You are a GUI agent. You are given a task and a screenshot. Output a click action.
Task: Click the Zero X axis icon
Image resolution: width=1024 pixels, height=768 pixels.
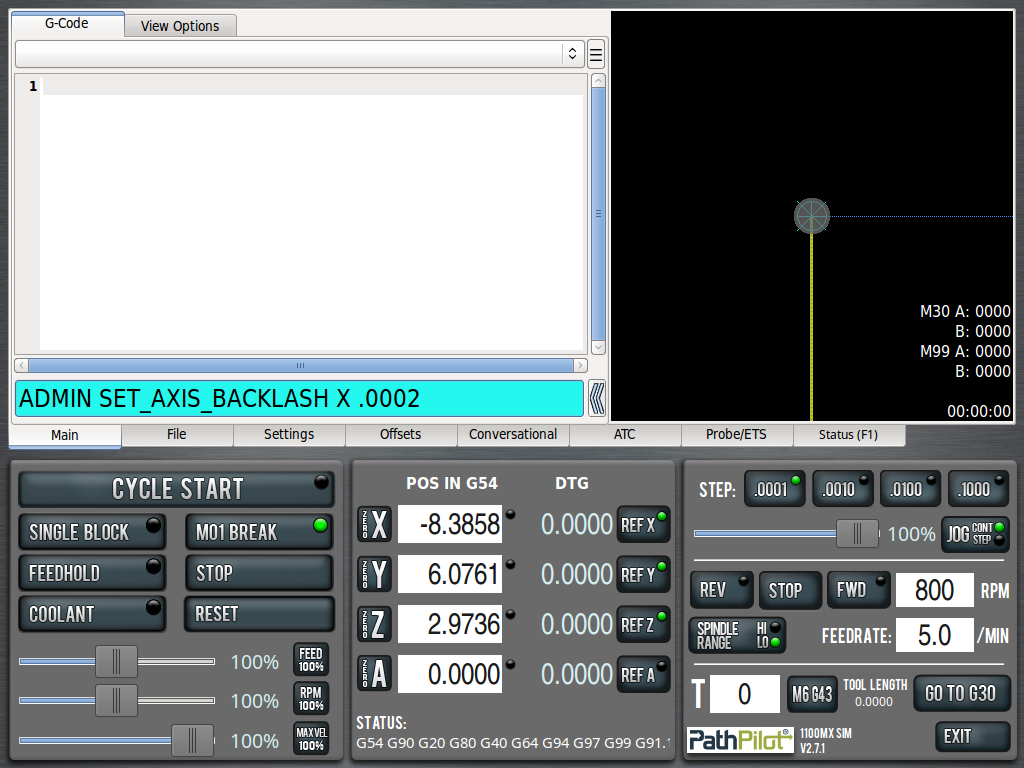point(375,524)
